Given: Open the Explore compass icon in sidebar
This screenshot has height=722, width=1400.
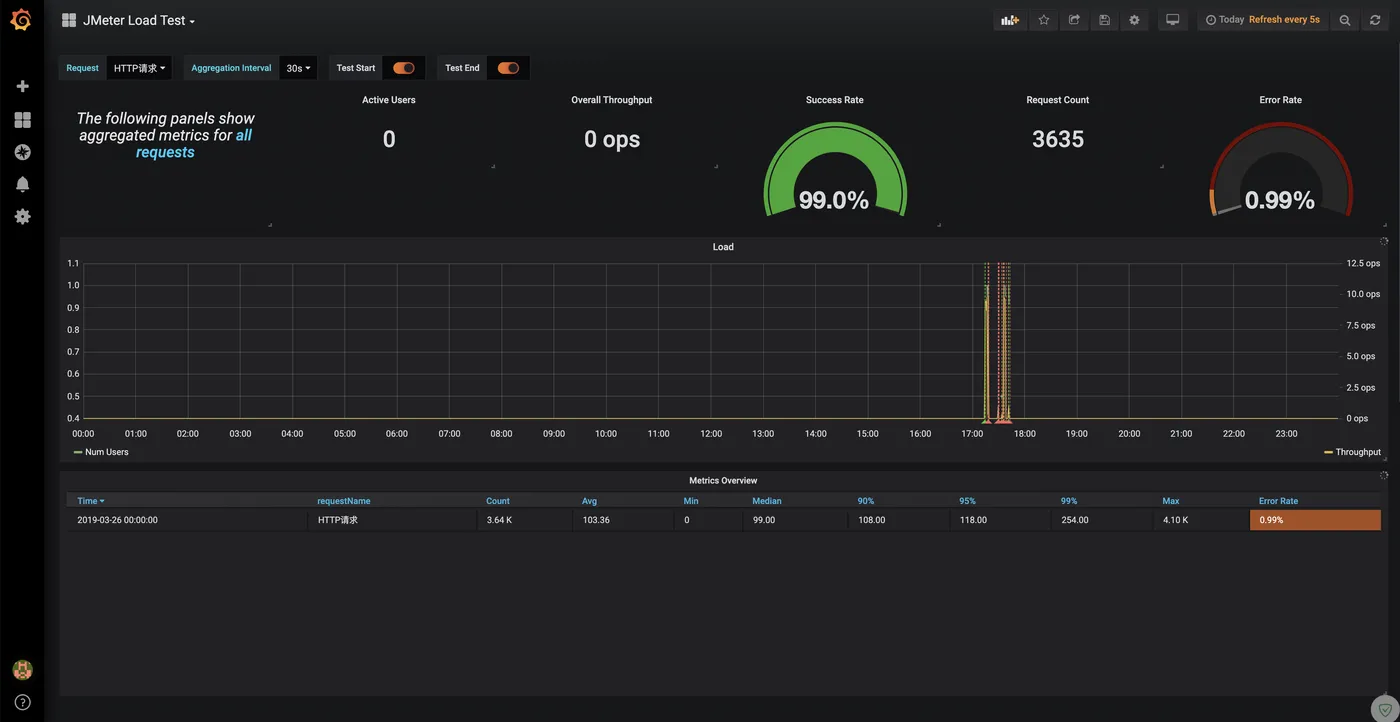Looking at the screenshot, I should [22, 152].
